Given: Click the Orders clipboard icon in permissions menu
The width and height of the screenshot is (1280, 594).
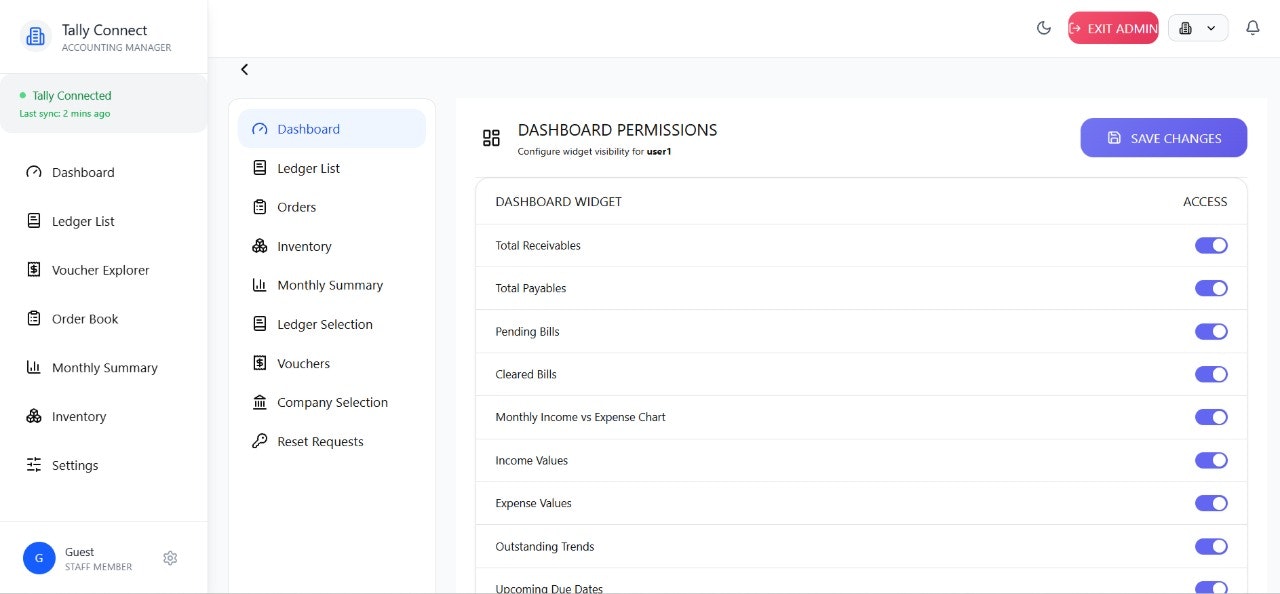Looking at the screenshot, I should point(260,207).
